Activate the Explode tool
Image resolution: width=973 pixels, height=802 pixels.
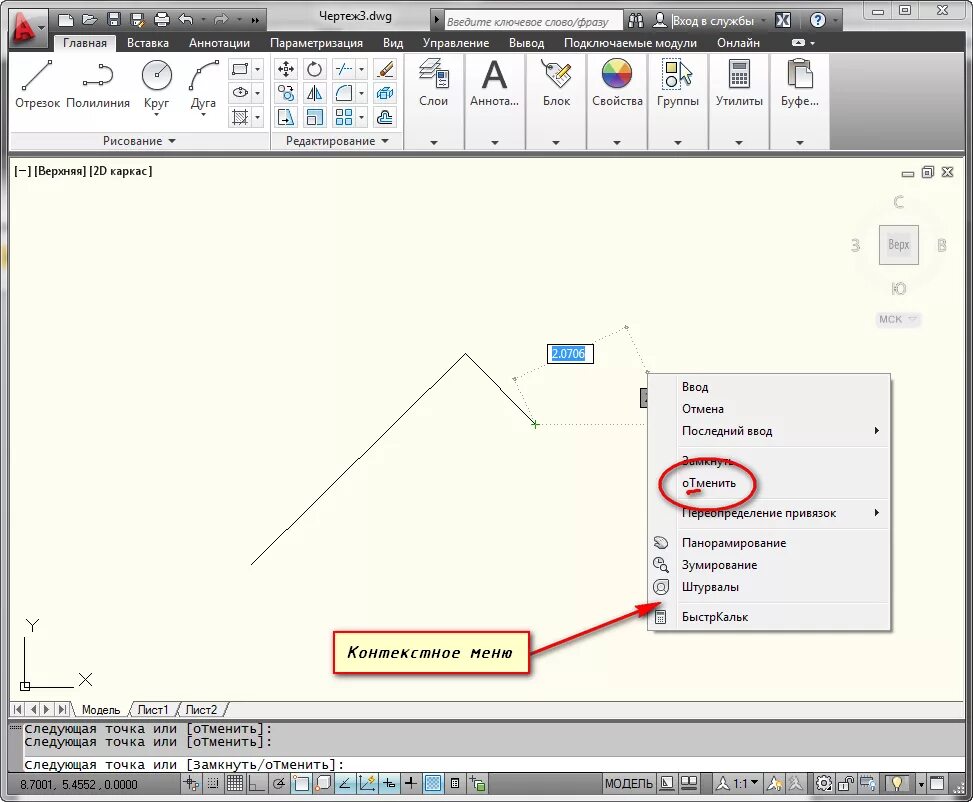385,93
